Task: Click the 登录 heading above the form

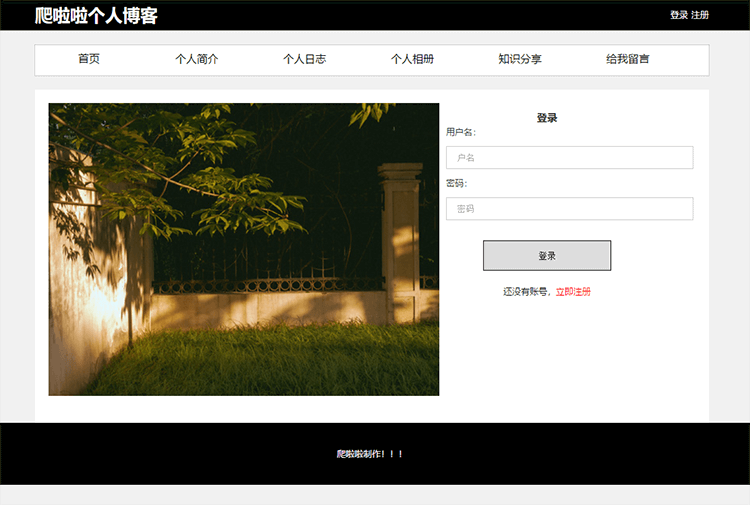Action: click(547, 118)
